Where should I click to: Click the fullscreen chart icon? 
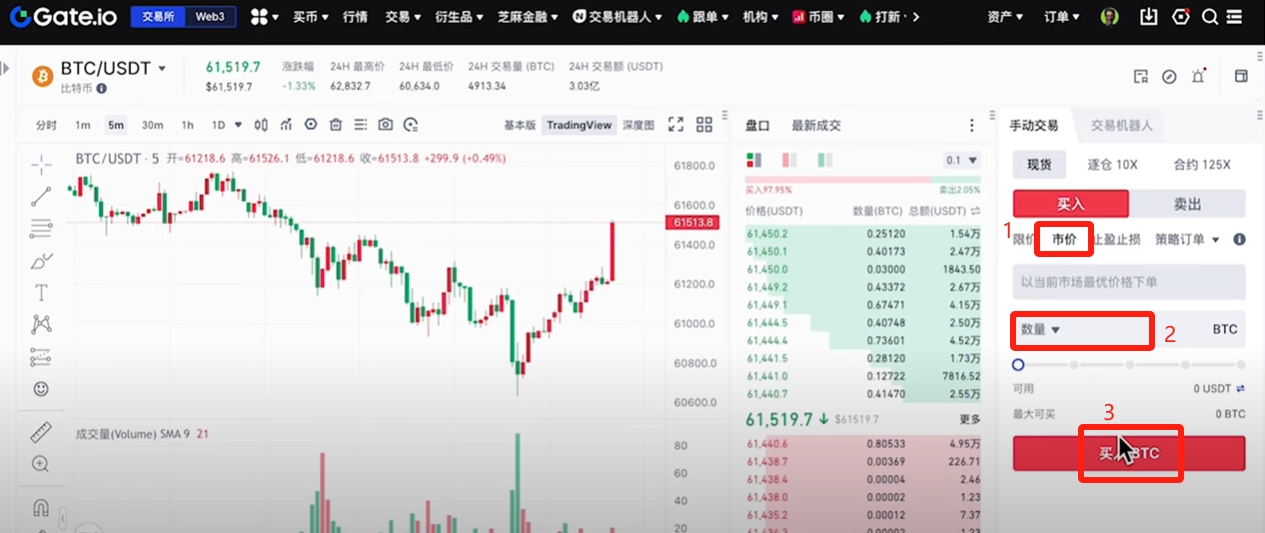pyautogui.click(x=676, y=125)
